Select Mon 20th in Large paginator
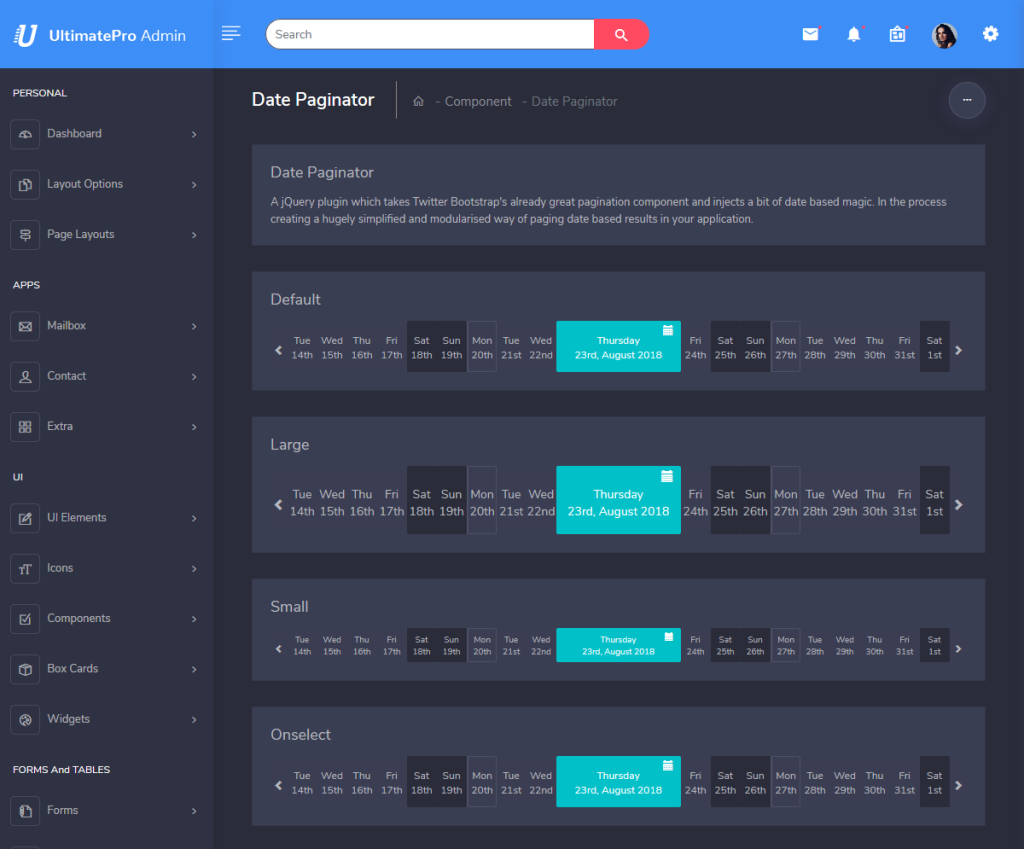 (x=482, y=502)
